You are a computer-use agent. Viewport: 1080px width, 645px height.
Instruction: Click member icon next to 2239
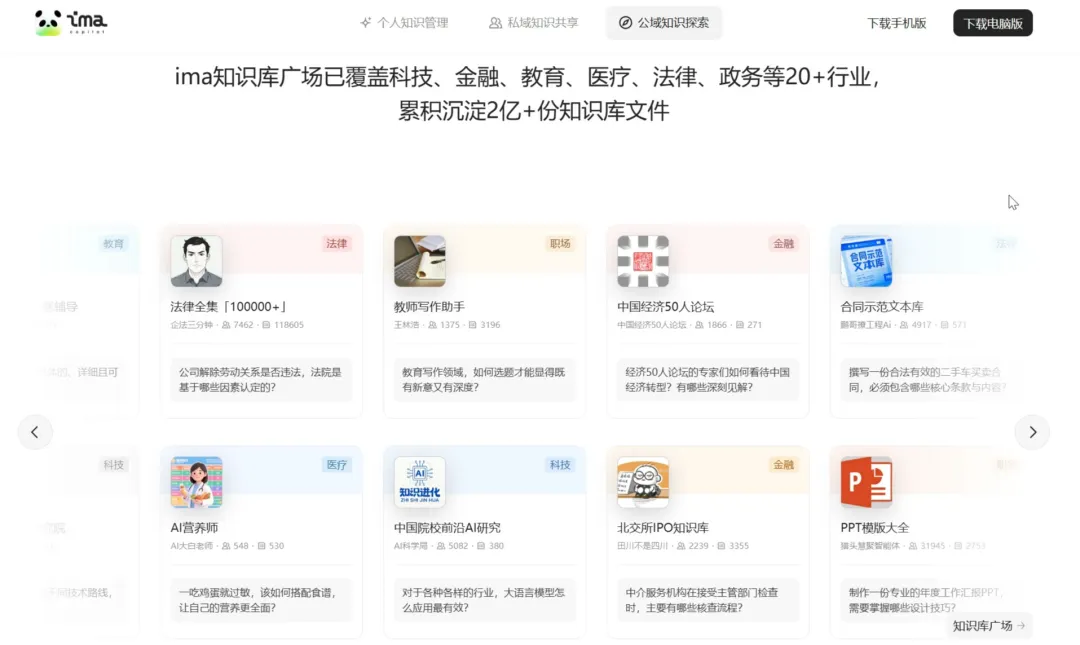point(681,546)
